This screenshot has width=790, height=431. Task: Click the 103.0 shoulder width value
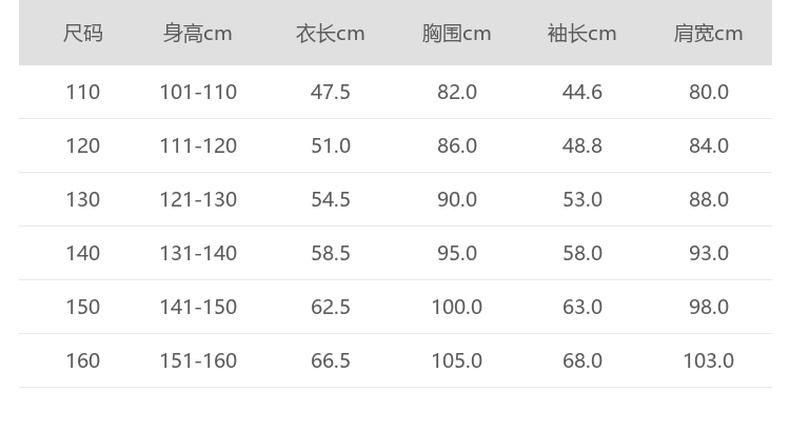(x=708, y=360)
